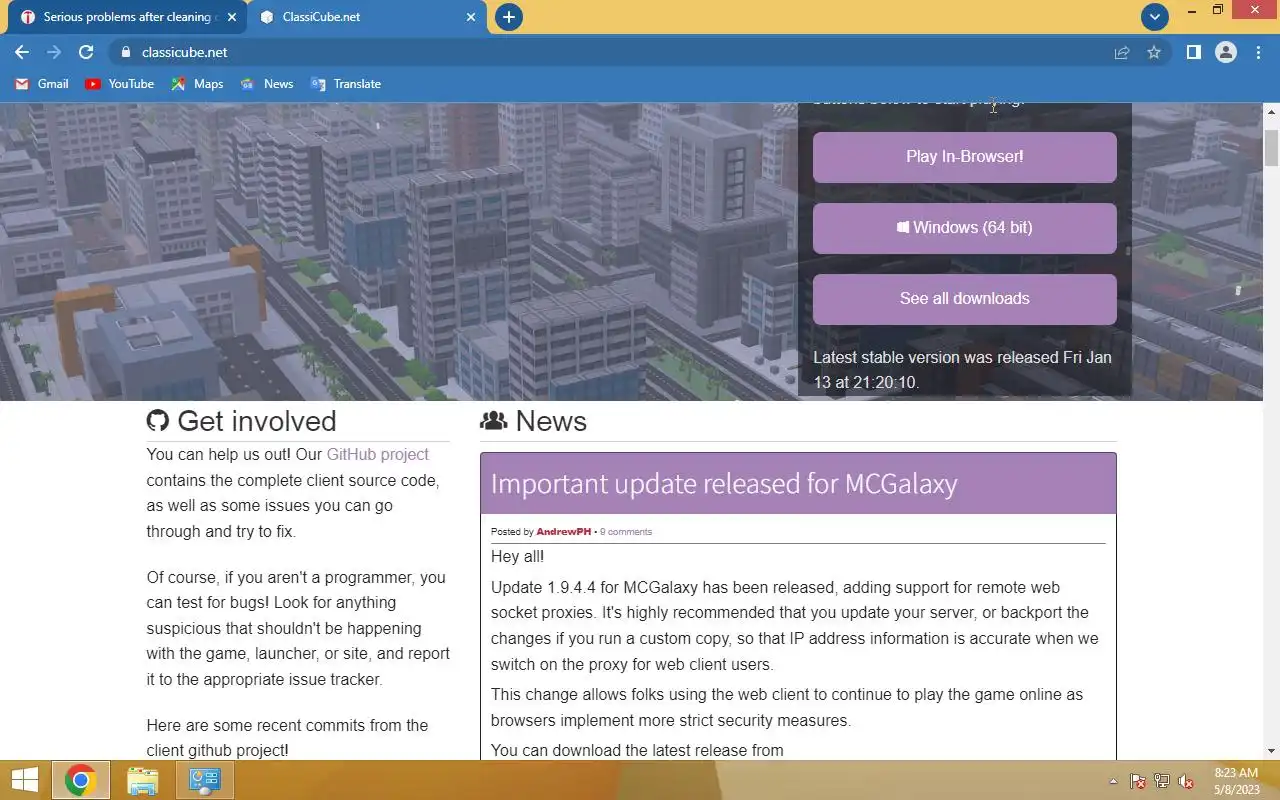Bookmark this page with the star icon
Image resolution: width=1280 pixels, height=800 pixels.
(x=1154, y=52)
